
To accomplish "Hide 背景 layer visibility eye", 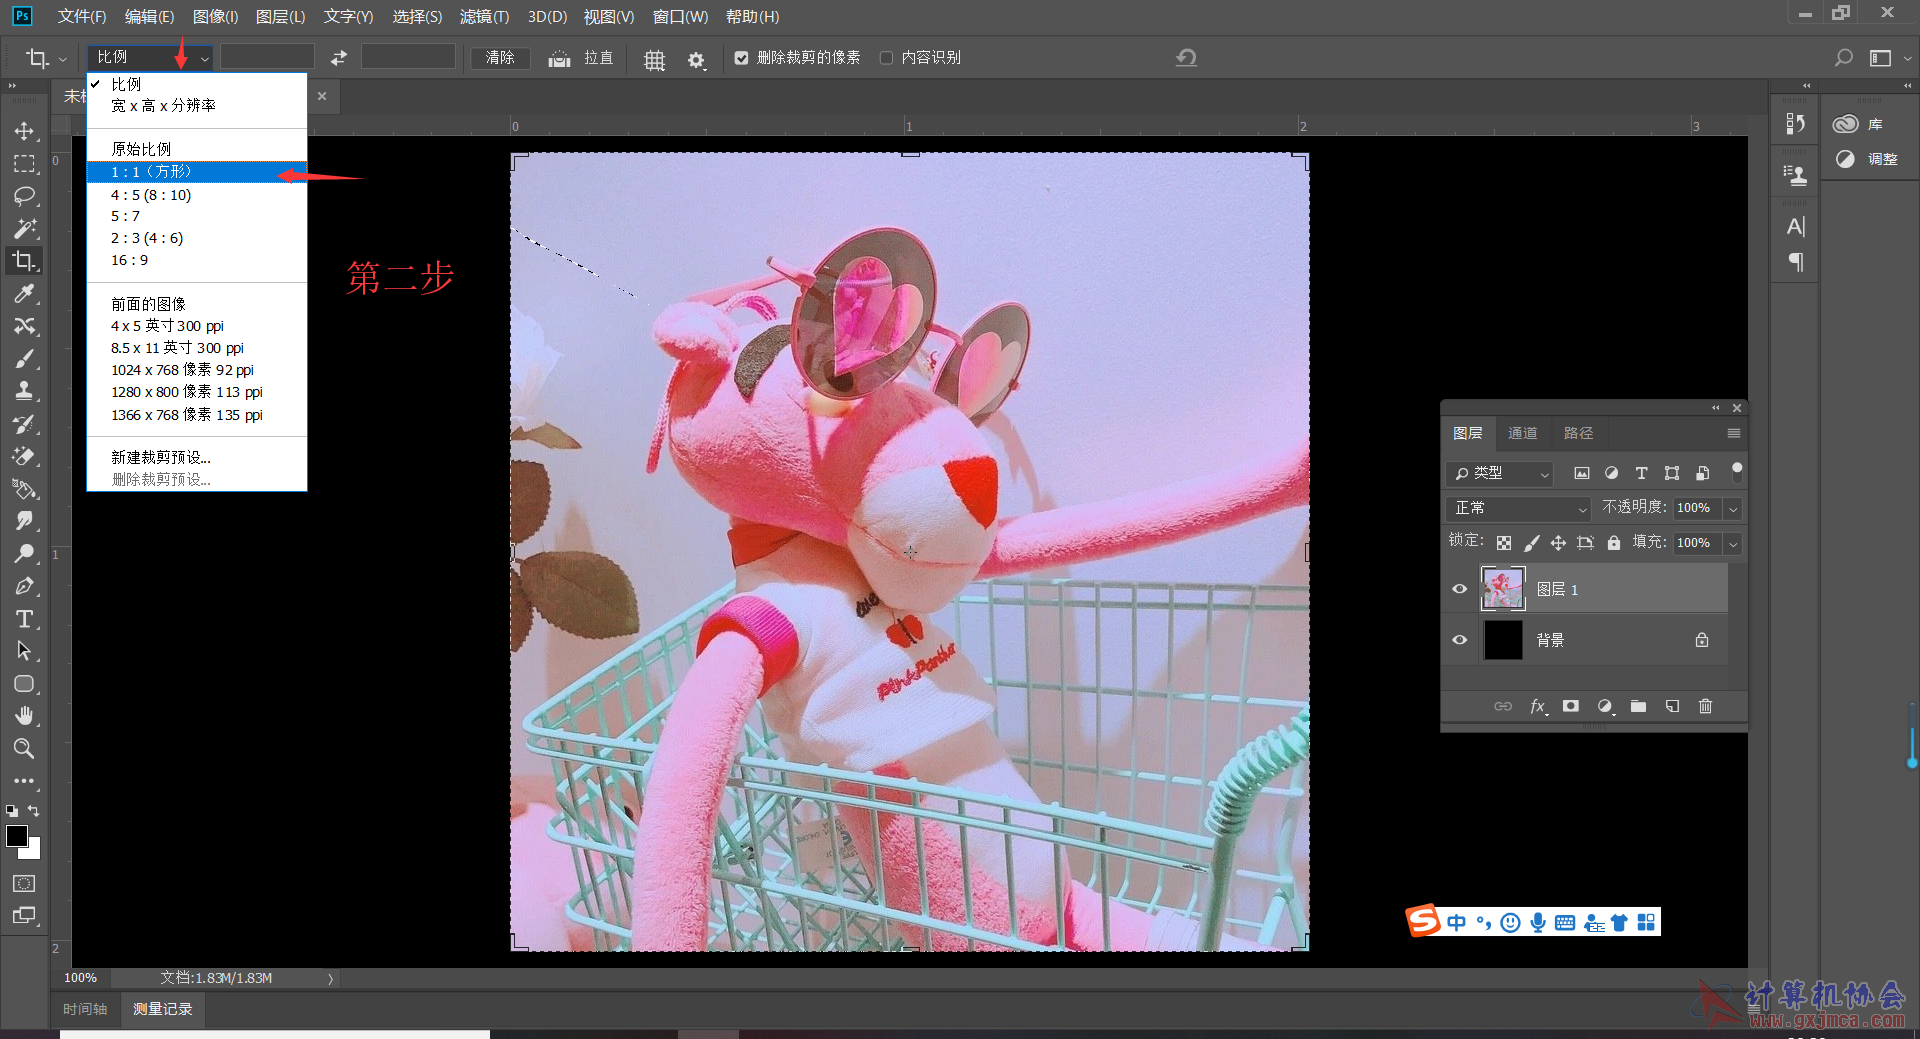I will 1459,640.
